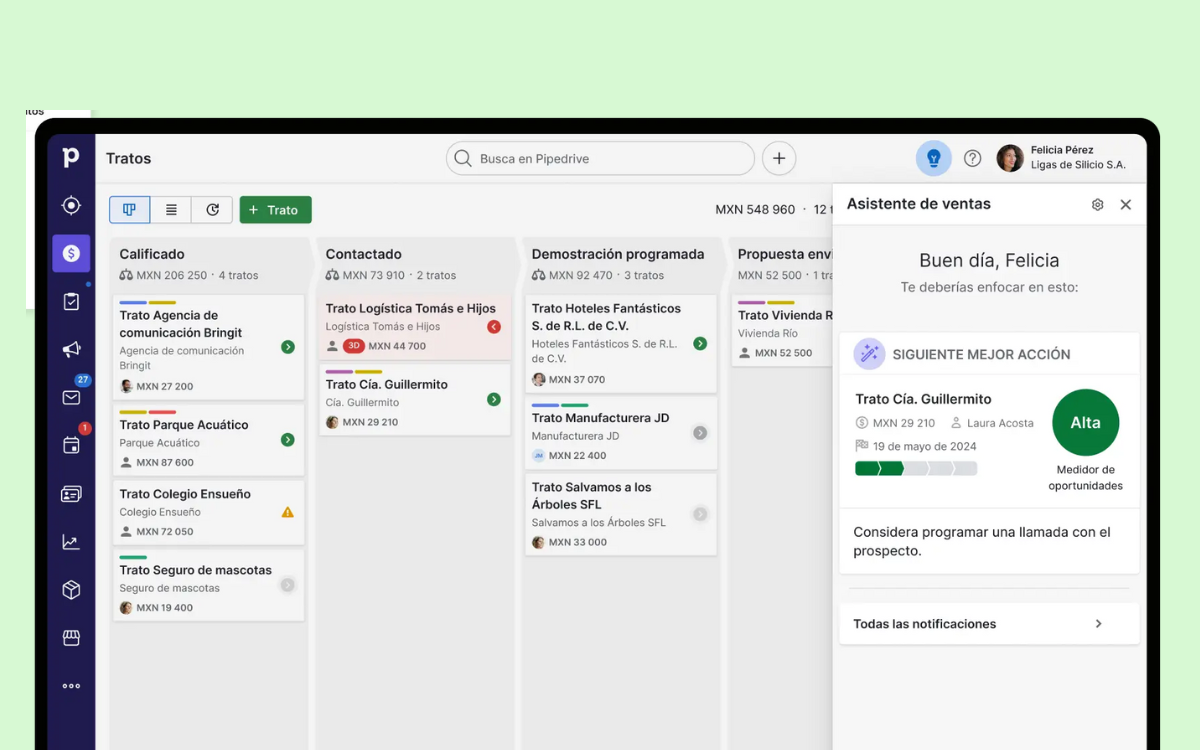1200x750 pixels.
Task: Open the more options ellipsis in sidebar
Action: click(x=71, y=686)
